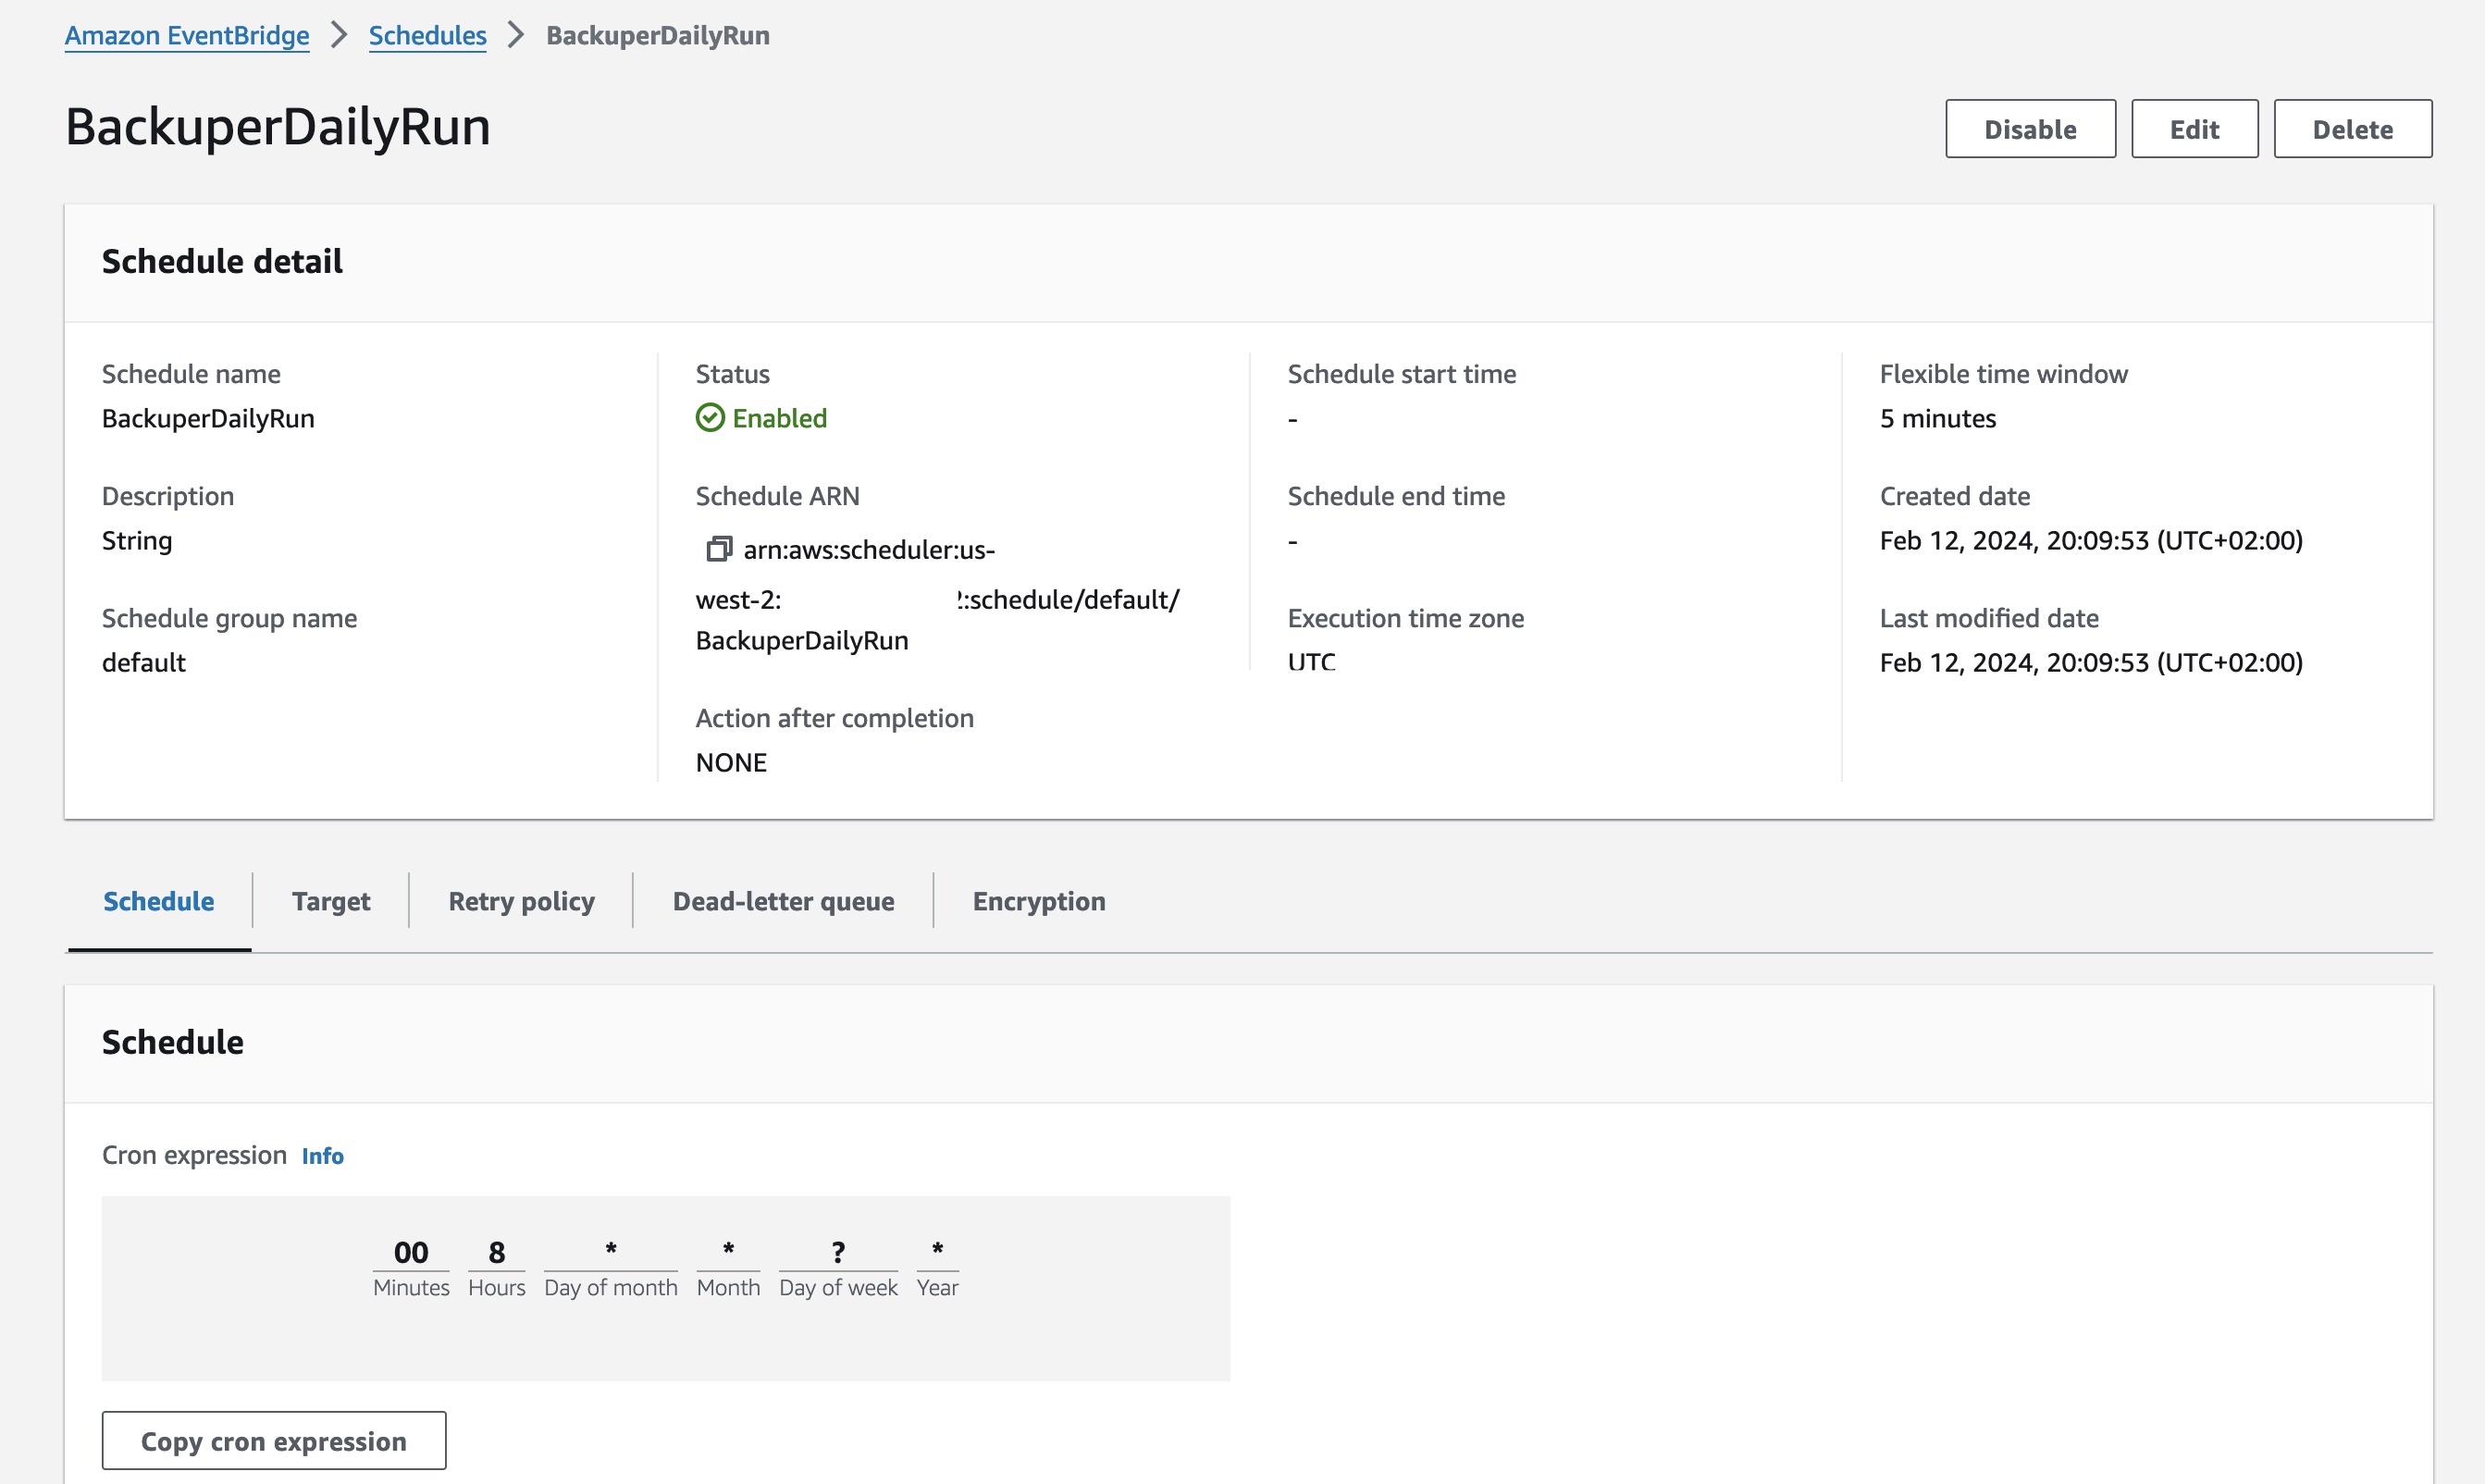
Task: Click the cron Year asterisk
Action: pyautogui.click(x=938, y=1248)
